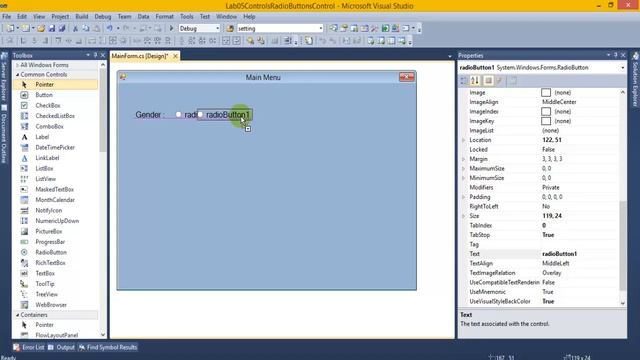This screenshot has height=360, width=640.
Task: Click the Events lightning icon in Properties
Action: click(x=499, y=81)
